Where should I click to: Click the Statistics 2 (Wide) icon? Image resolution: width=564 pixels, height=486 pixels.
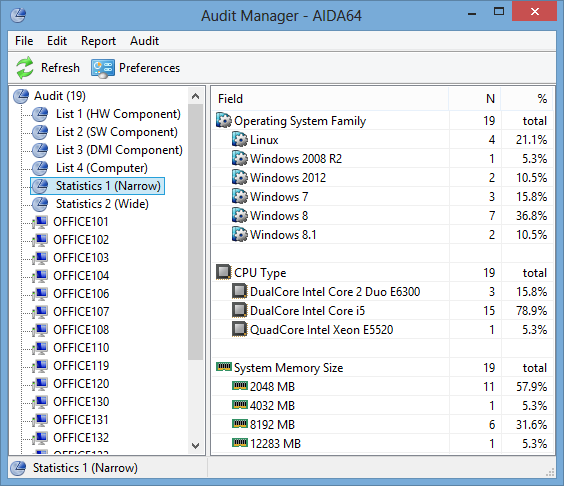[x=40, y=204]
